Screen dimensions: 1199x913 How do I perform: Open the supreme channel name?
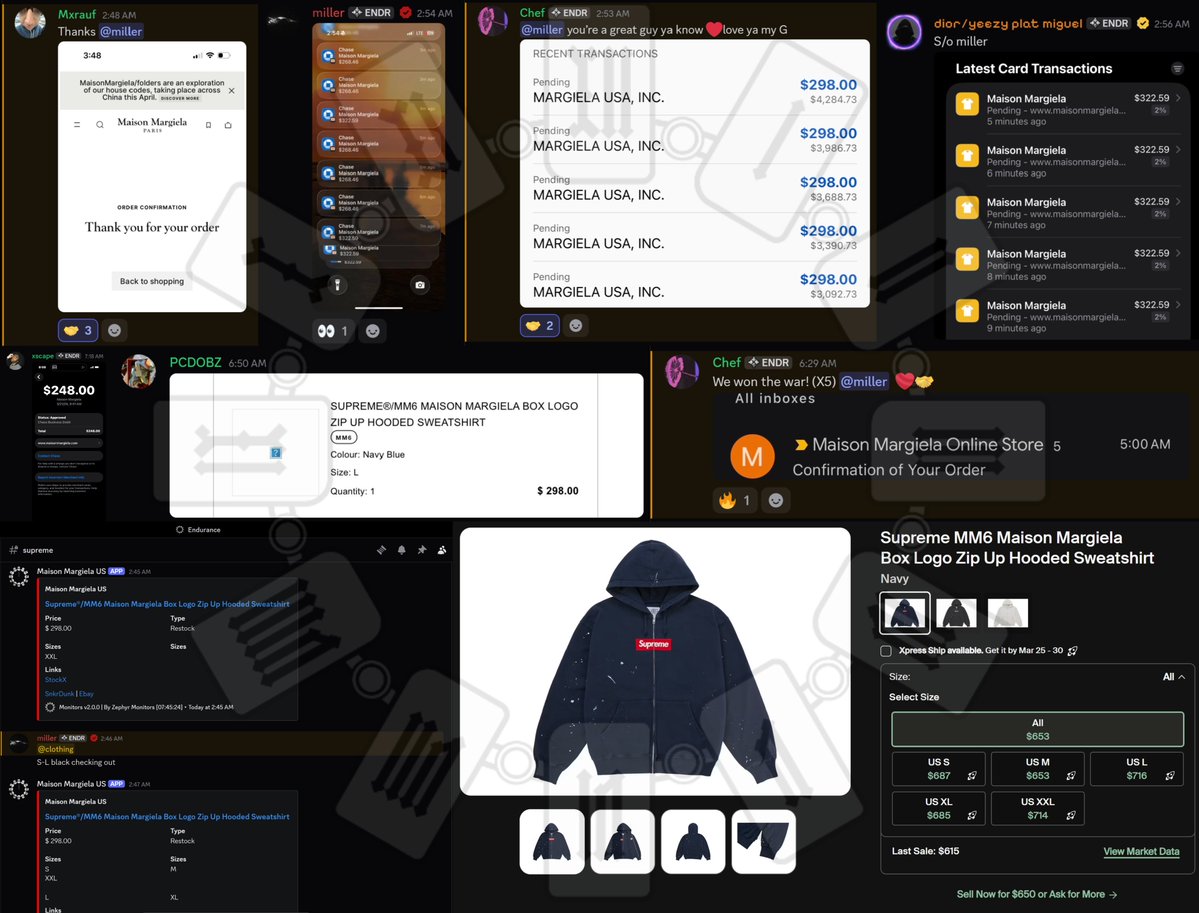[37, 550]
